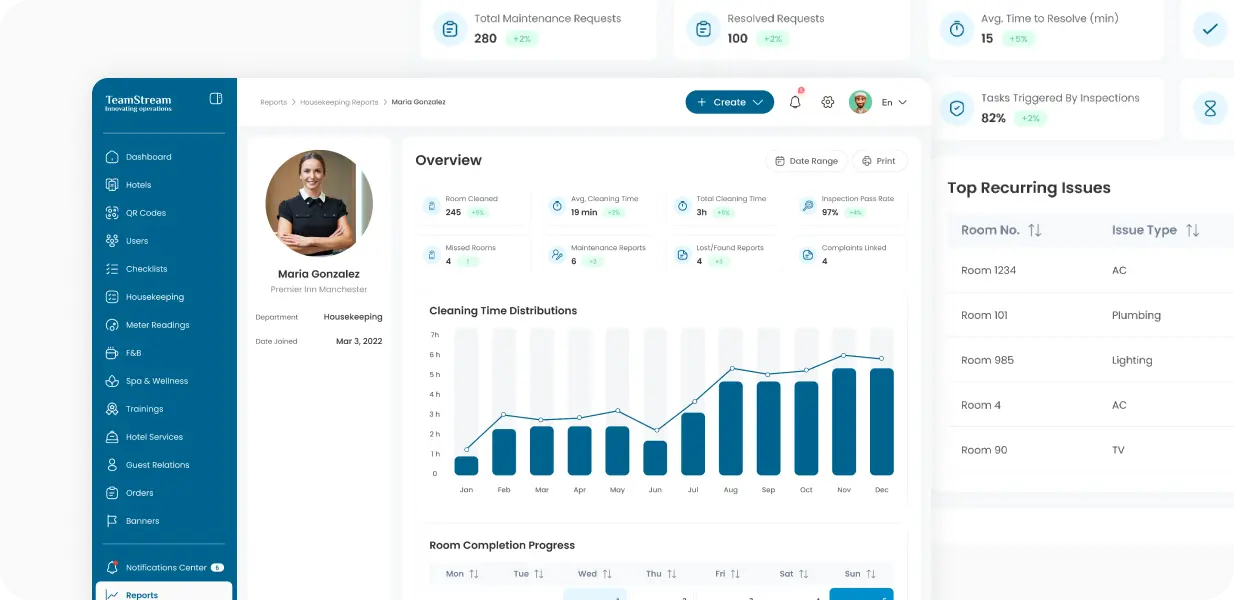Open Housekeeping in the sidebar
1234x600 pixels.
point(154,297)
